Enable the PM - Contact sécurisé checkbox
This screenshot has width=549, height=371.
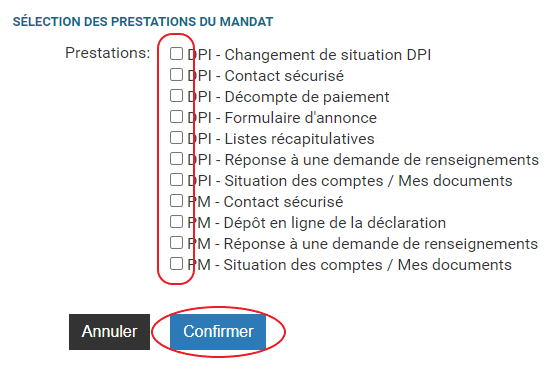click(176, 201)
